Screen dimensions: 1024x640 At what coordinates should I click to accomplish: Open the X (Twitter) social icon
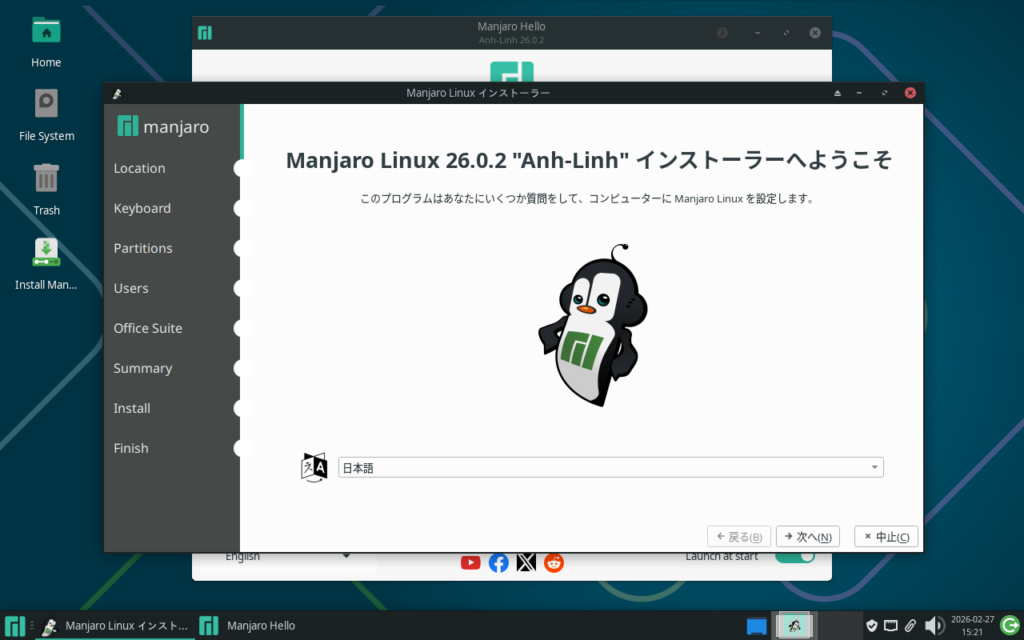click(526, 562)
